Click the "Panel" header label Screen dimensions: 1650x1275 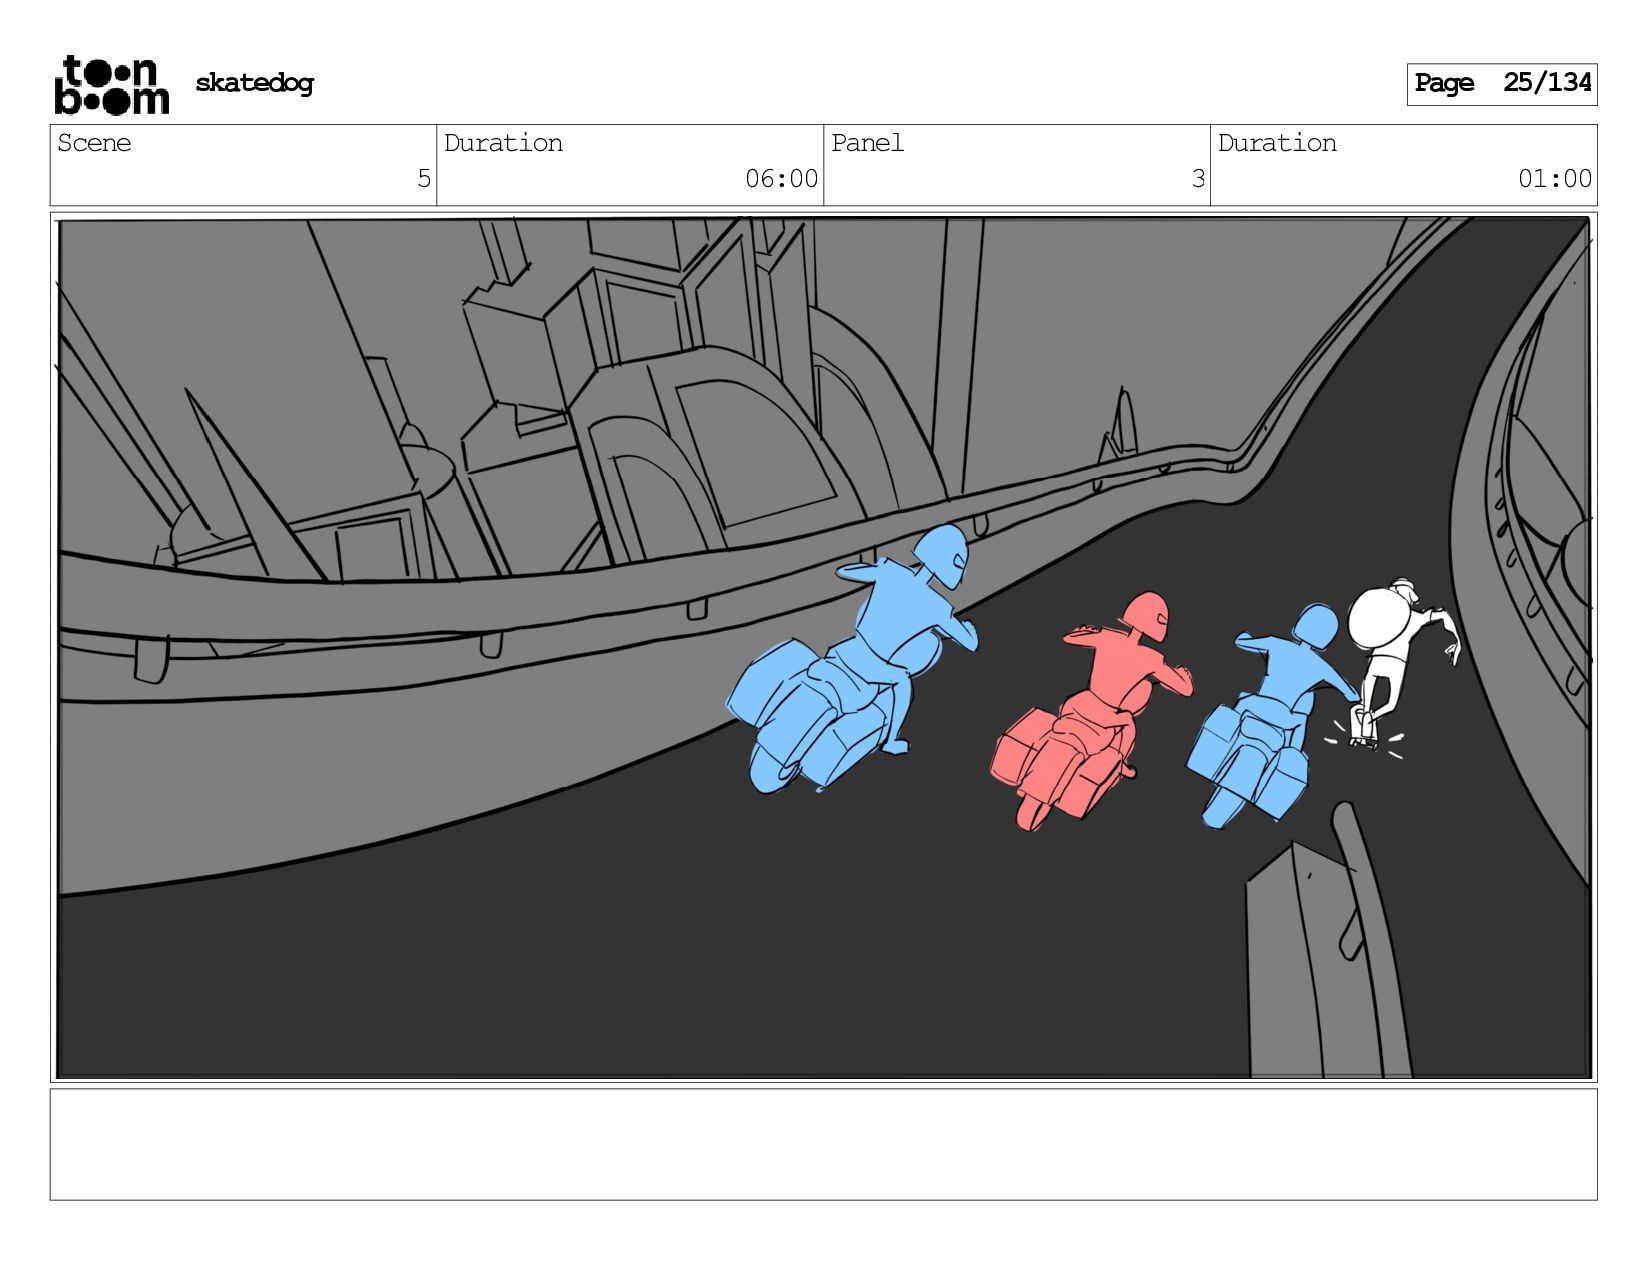click(x=867, y=143)
